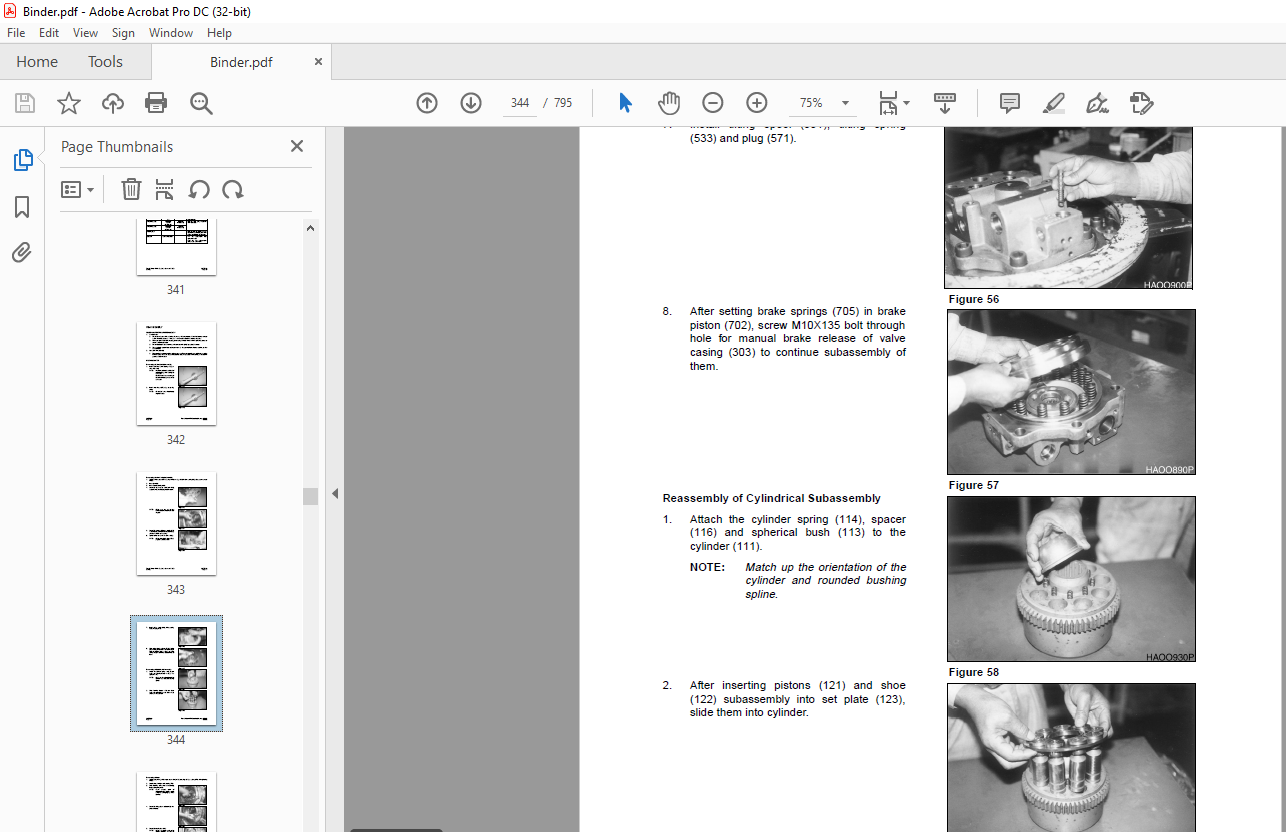The height and width of the screenshot is (832, 1286).
Task: Click thumbnail scrollbar up arrow
Action: pyautogui.click(x=310, y=228)
